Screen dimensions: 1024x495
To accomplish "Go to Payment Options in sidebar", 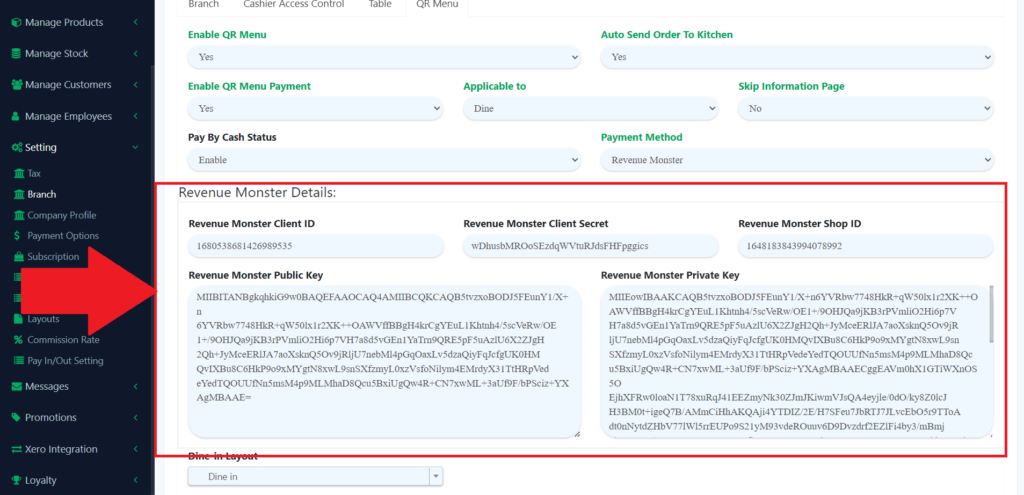I will coord(62,236).
